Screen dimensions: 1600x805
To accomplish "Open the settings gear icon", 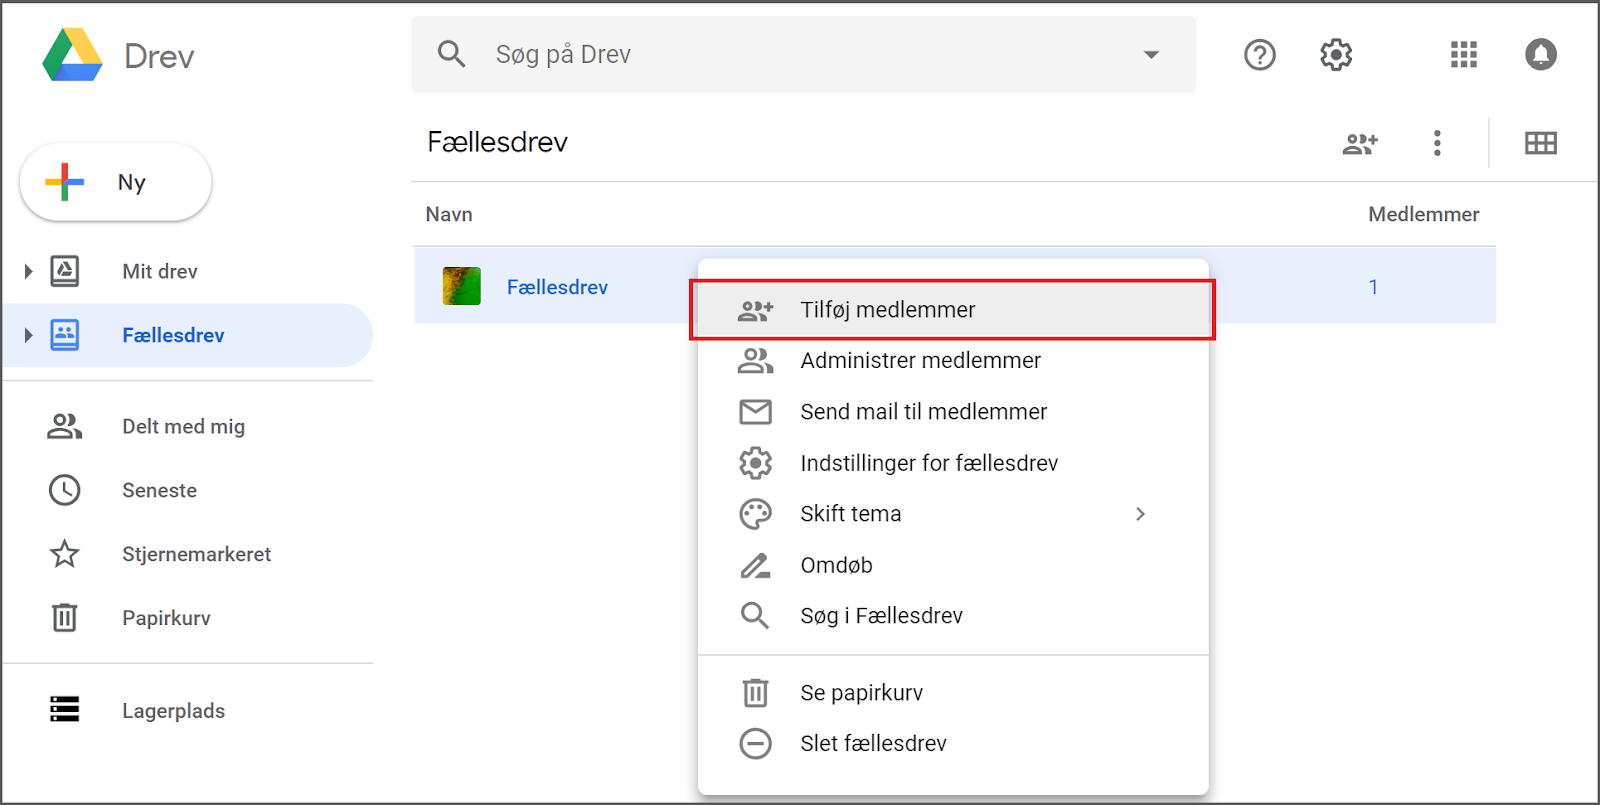I will [x=1335, y=55].
